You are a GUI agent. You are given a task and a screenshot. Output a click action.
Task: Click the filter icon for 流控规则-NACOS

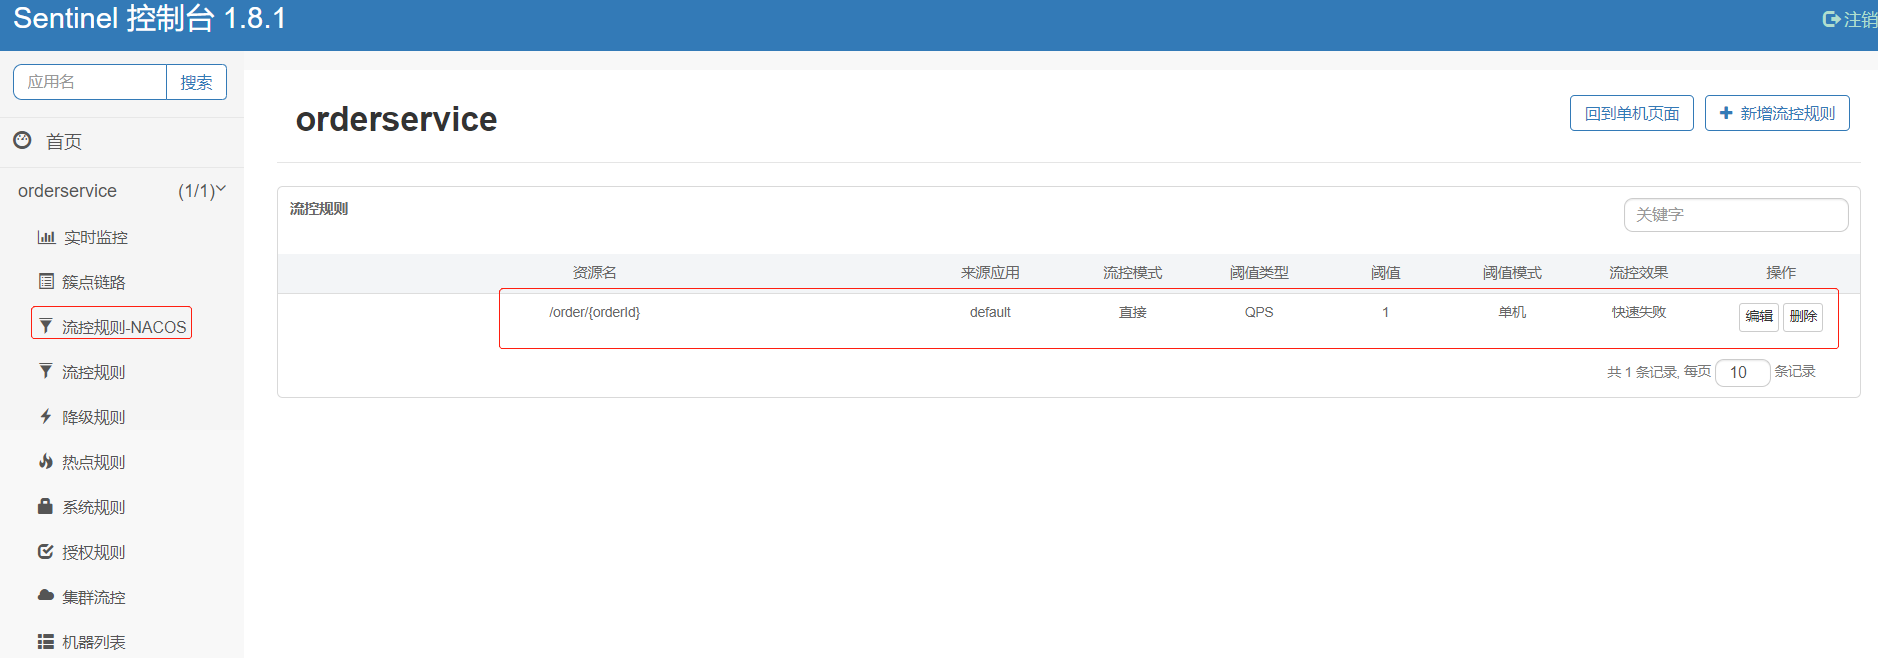[x=46, y=326]
